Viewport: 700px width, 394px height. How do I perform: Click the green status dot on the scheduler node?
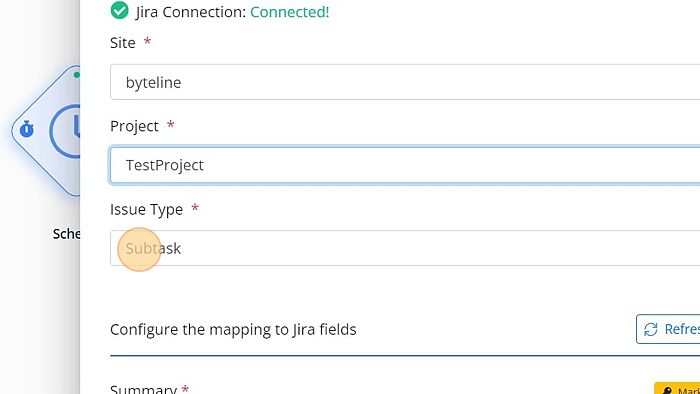tap(77, 74)
